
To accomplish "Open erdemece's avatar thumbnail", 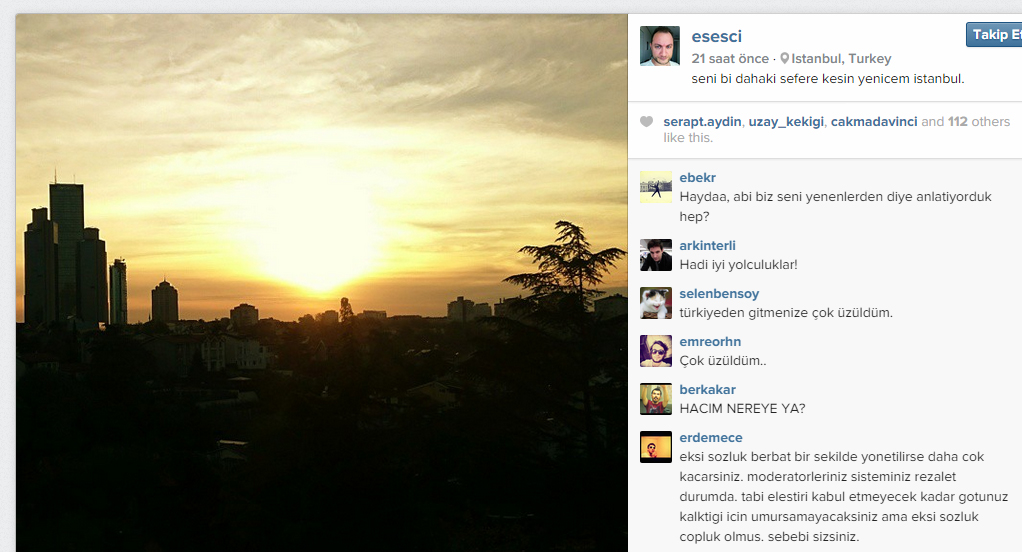I will tap(656, 447).
